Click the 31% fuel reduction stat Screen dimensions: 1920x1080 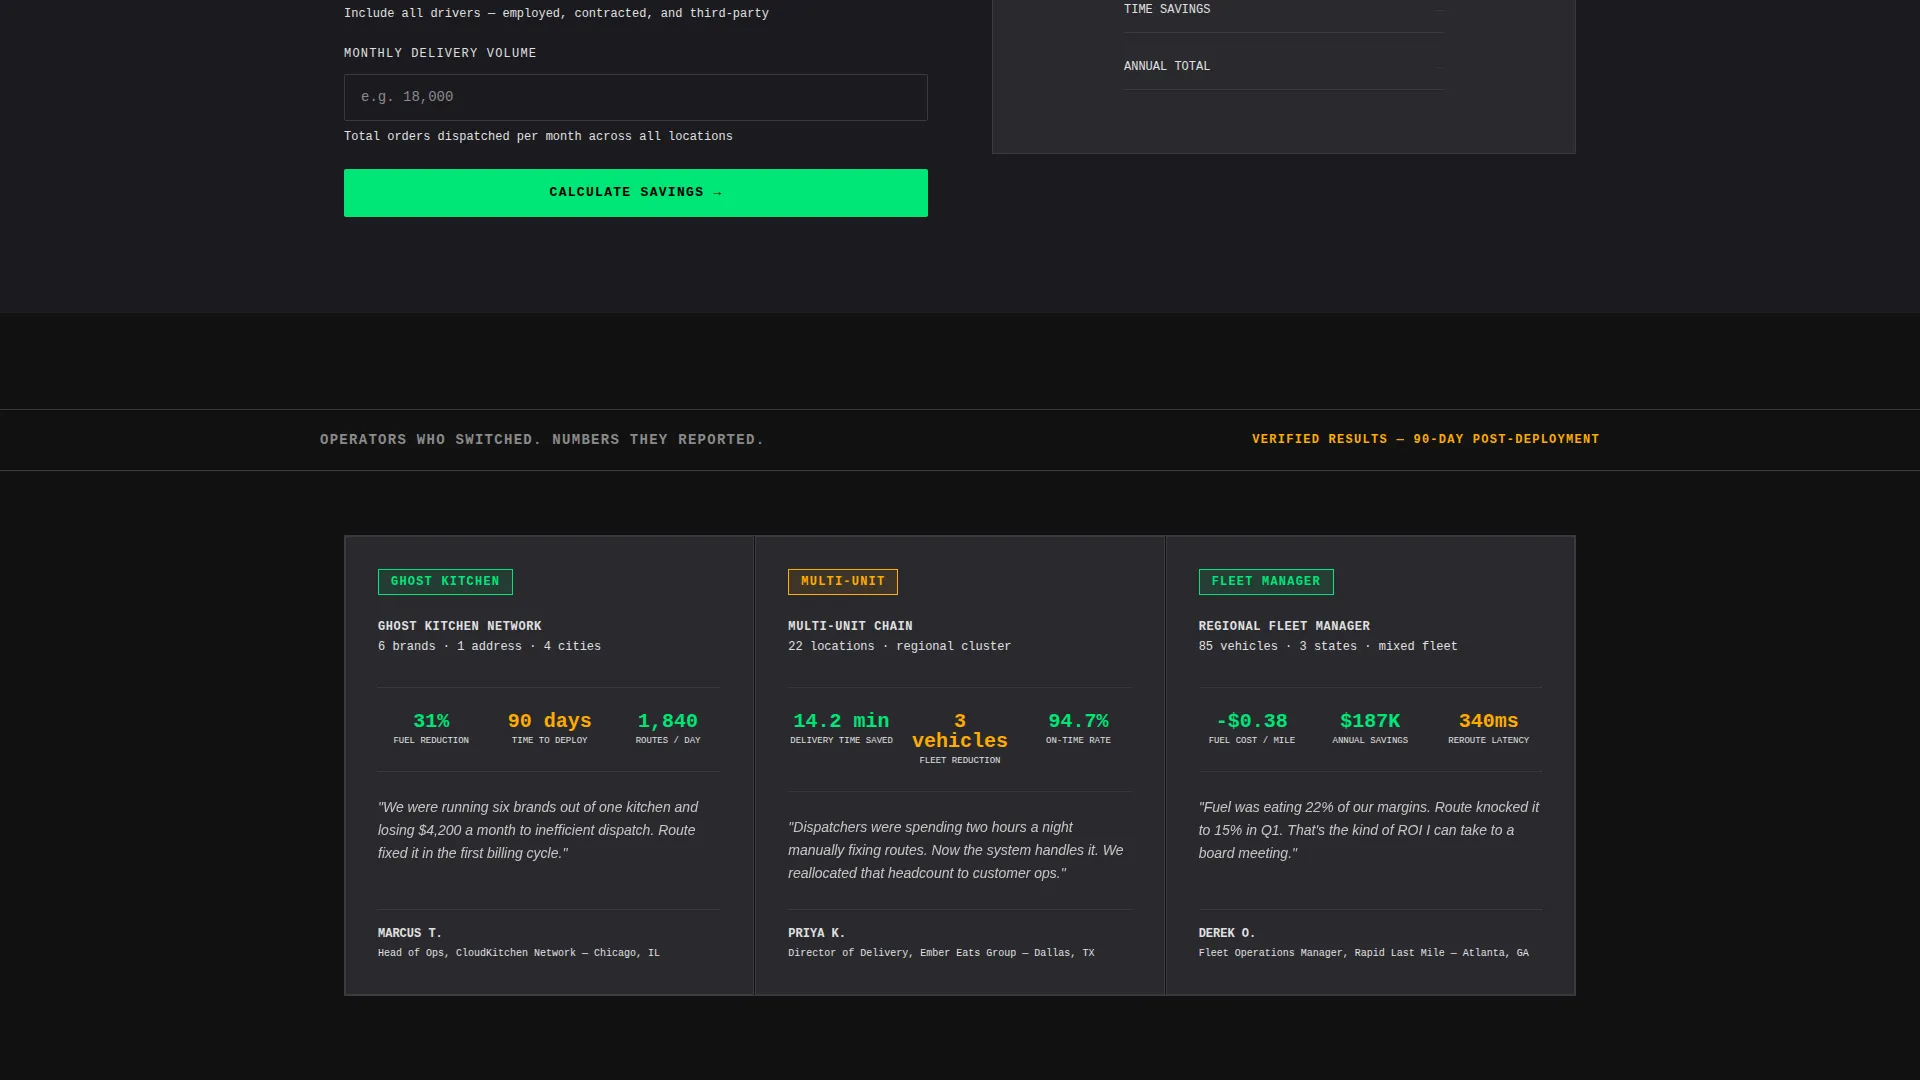tap(431, 729)
